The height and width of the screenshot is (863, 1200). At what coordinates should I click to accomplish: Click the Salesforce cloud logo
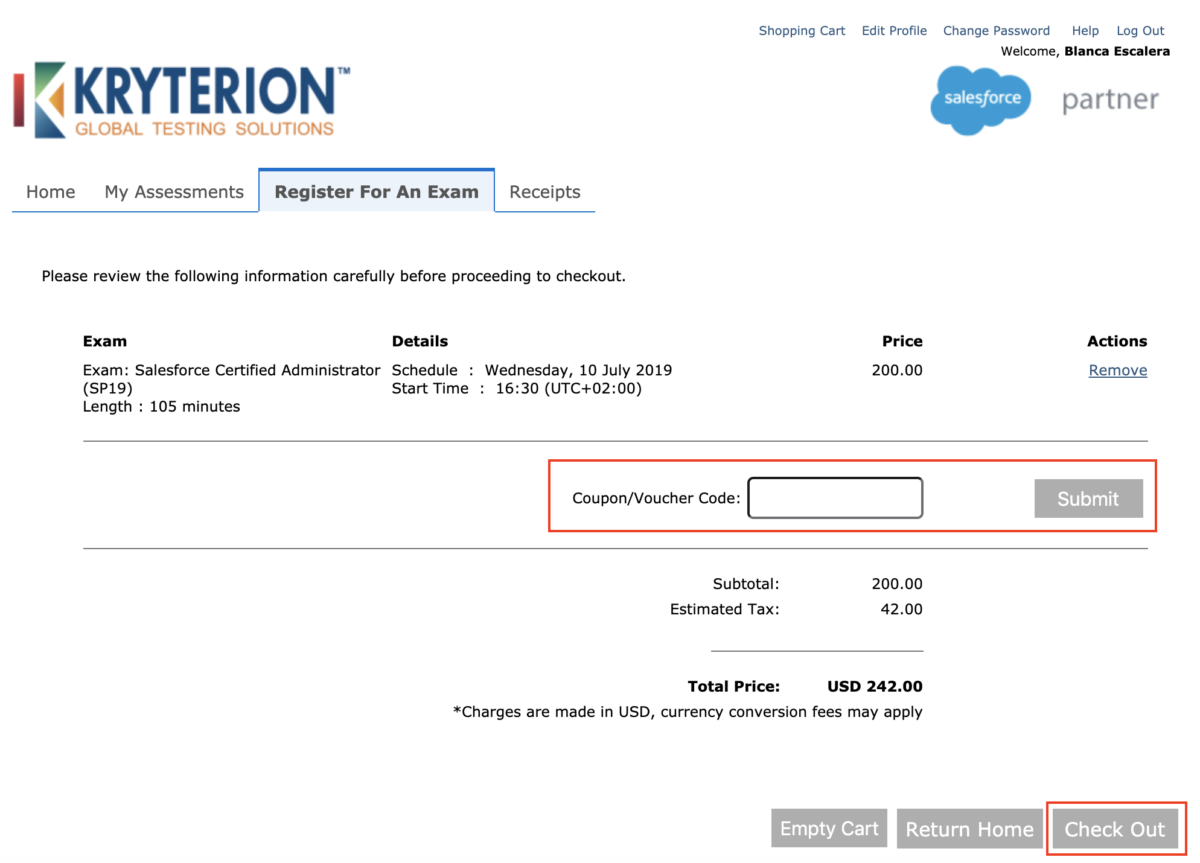[980, 100]
